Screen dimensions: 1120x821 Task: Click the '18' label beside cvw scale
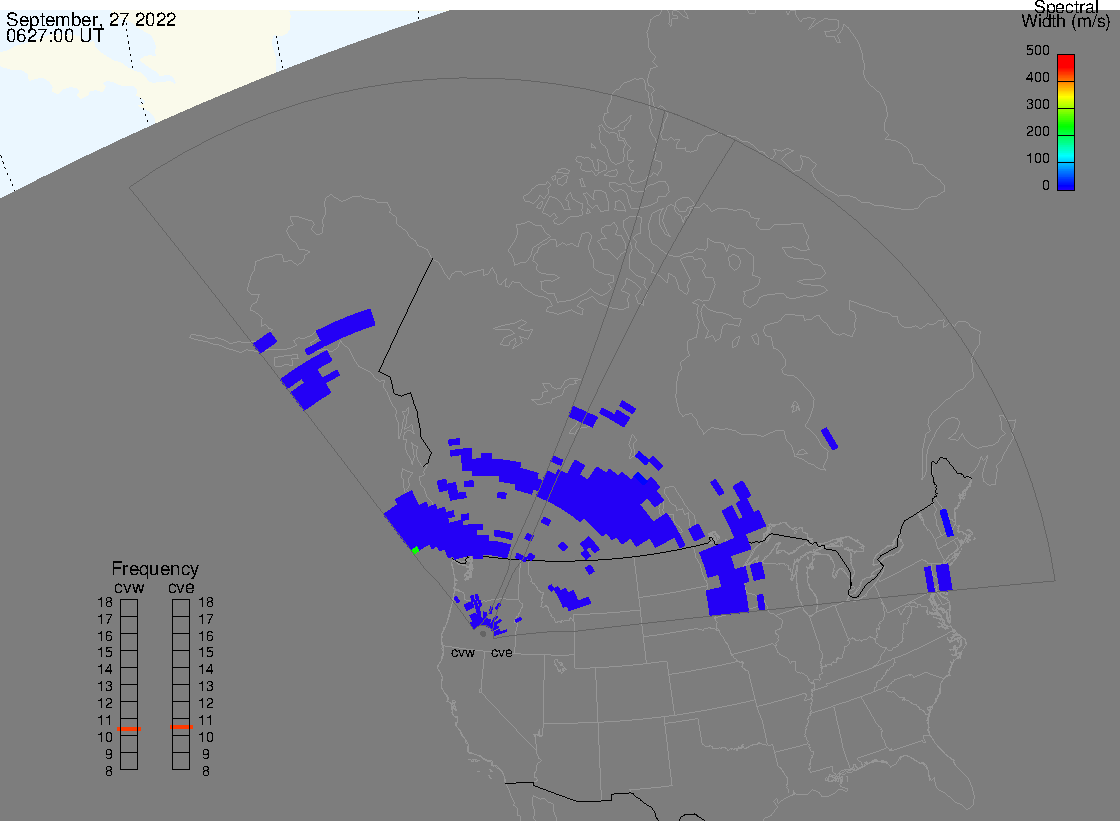pos(105,602)
